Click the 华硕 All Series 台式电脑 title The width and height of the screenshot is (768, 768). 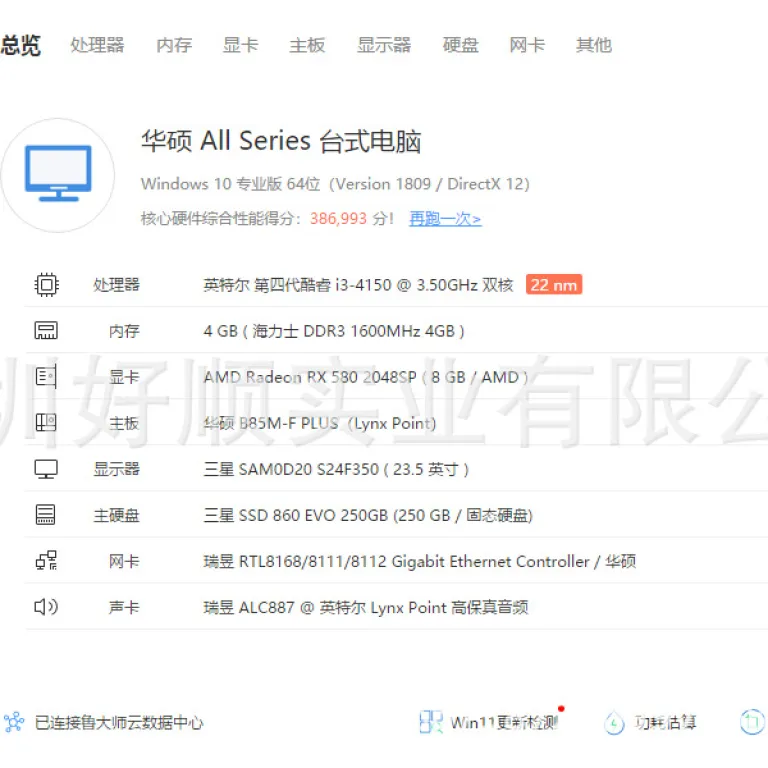click(281, 141)
